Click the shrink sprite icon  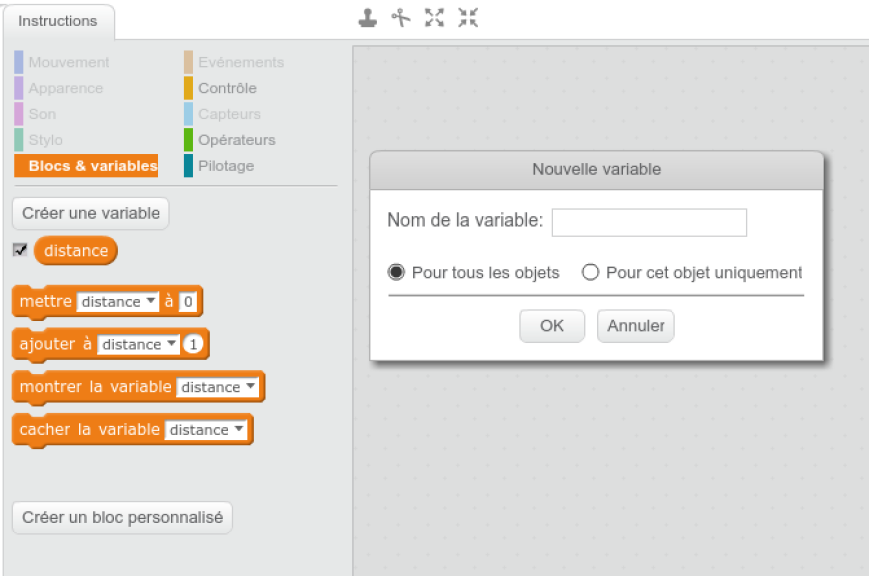pyautogui.click(x=468, y=18)
